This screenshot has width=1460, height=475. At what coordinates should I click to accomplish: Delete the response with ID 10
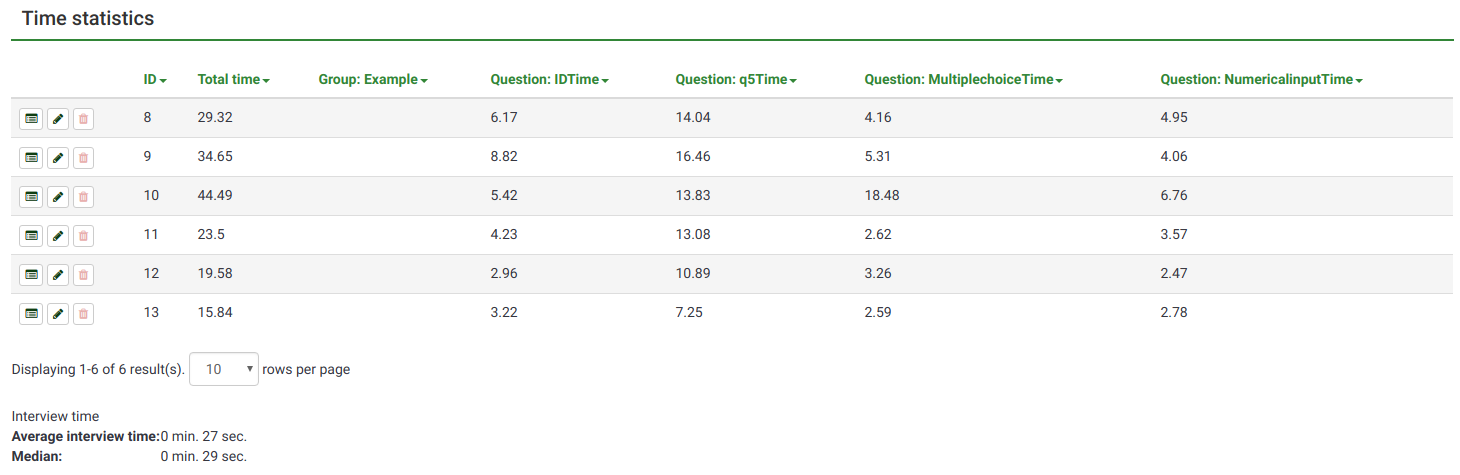84,196
